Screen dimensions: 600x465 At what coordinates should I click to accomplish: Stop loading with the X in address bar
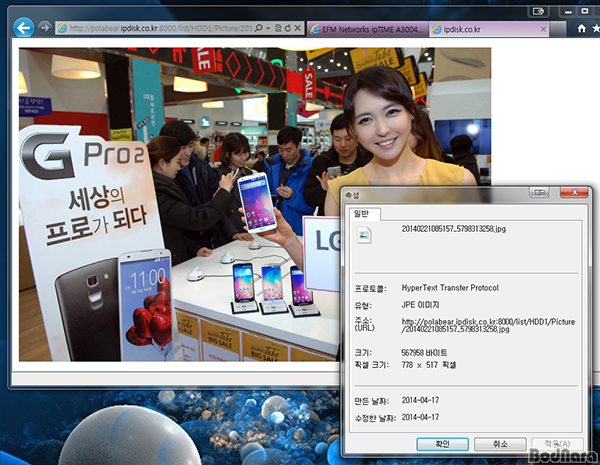297,28
